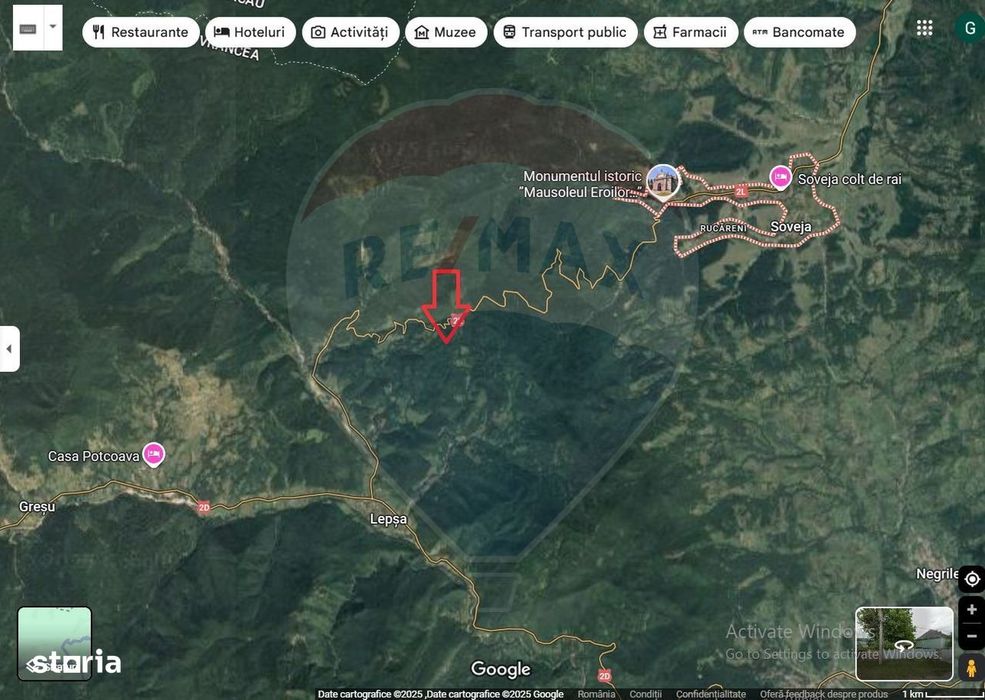Open Soveja colt de rai hotel pin
Image resolution: width=985 pixels, height=700 pixels.
pos(780,178)
